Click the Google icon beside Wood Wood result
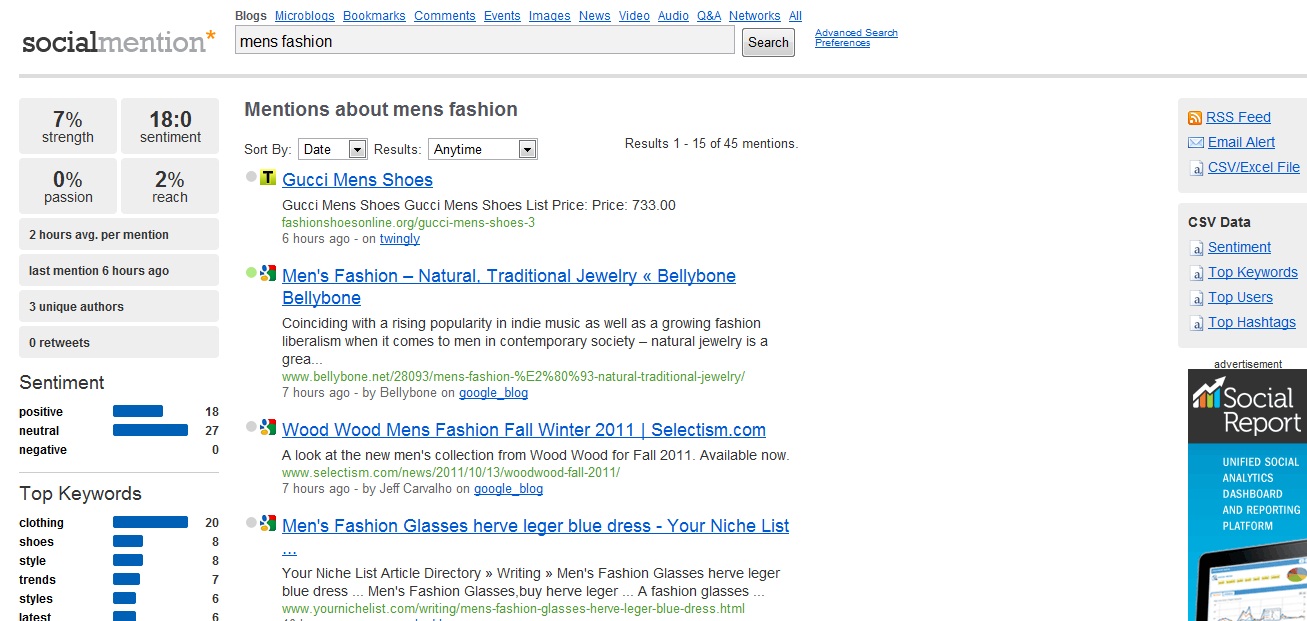 coord(268,427)
